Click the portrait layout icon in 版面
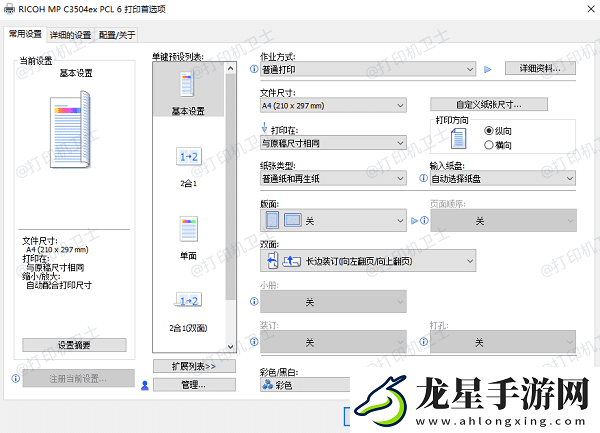Screen dimensions: 600x433 pos(272,220)
